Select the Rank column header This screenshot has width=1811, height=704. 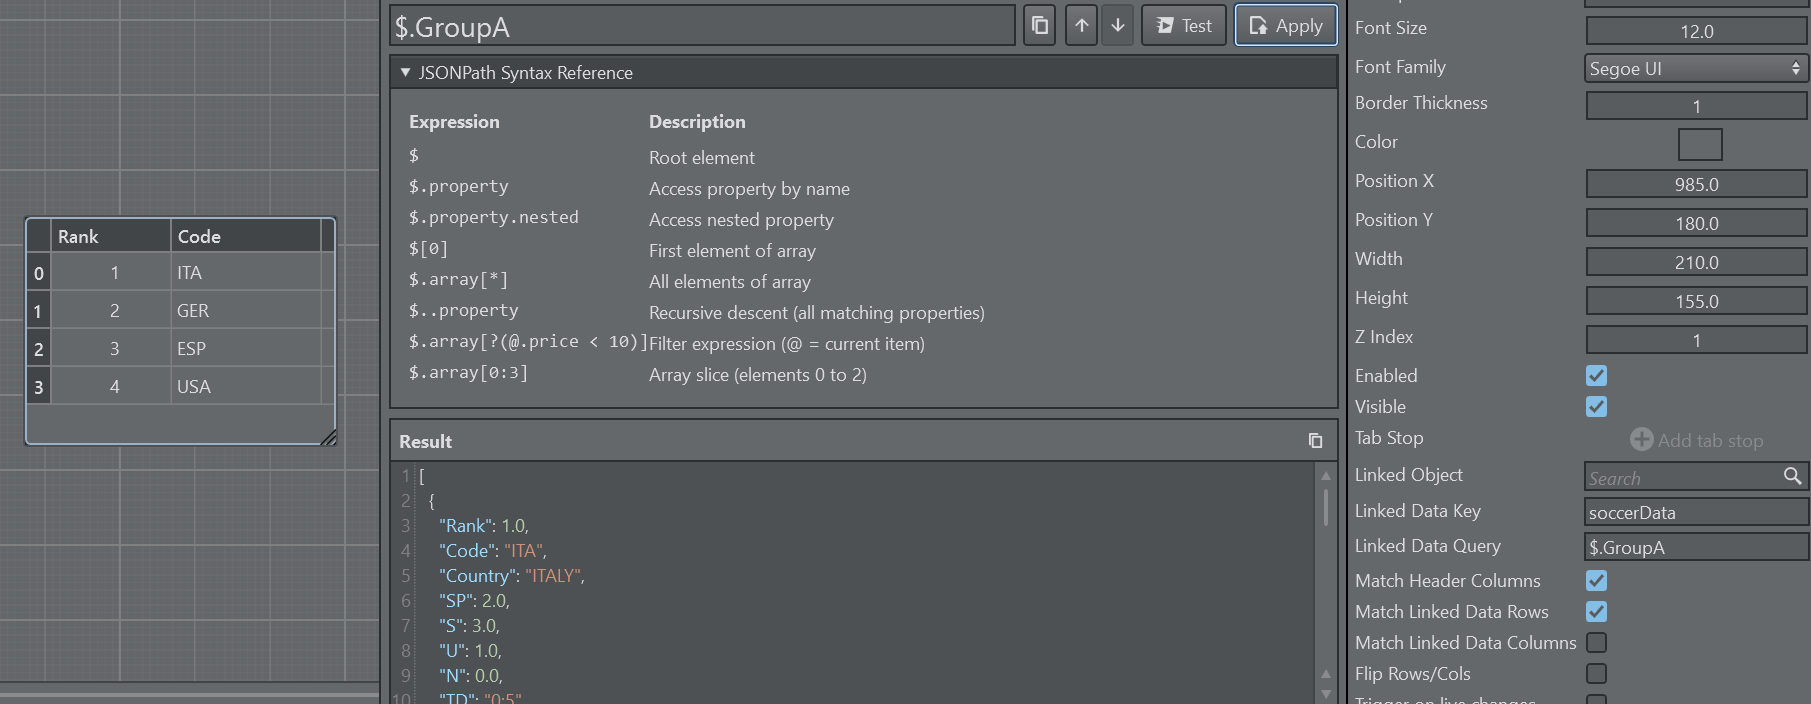[110, 237]
